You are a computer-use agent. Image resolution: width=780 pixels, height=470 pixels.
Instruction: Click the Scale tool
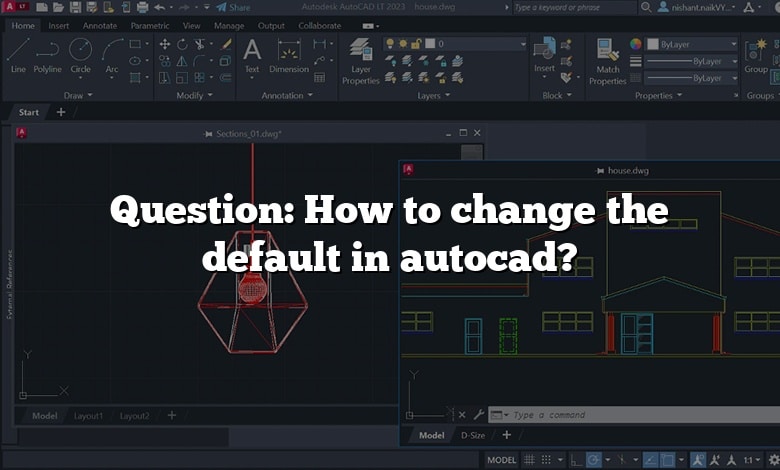(182, 78)
